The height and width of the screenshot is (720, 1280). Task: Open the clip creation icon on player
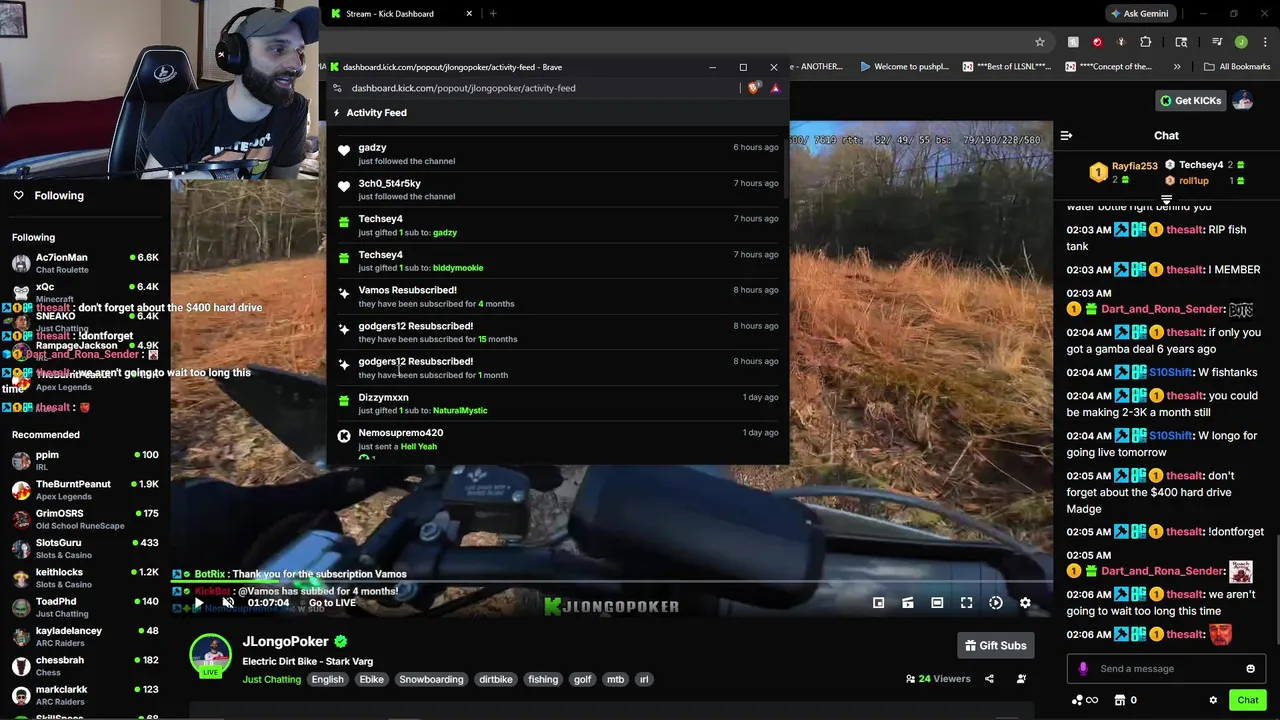point(907,603)
